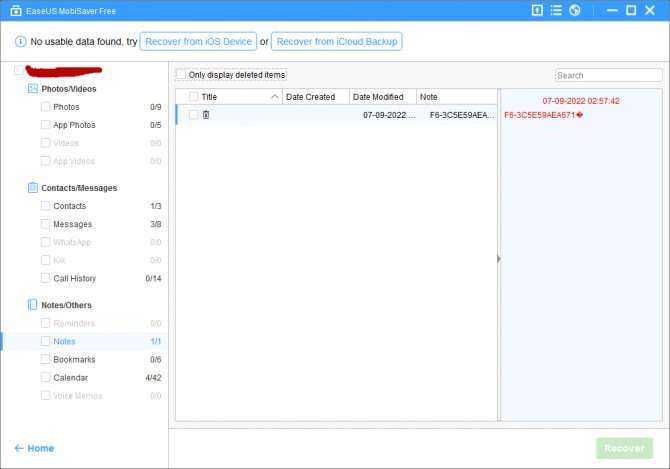This screenshot has height=469, width=670.
Task: Click the 07-09-2022 date modified cell
Action: tap(389, 115)
